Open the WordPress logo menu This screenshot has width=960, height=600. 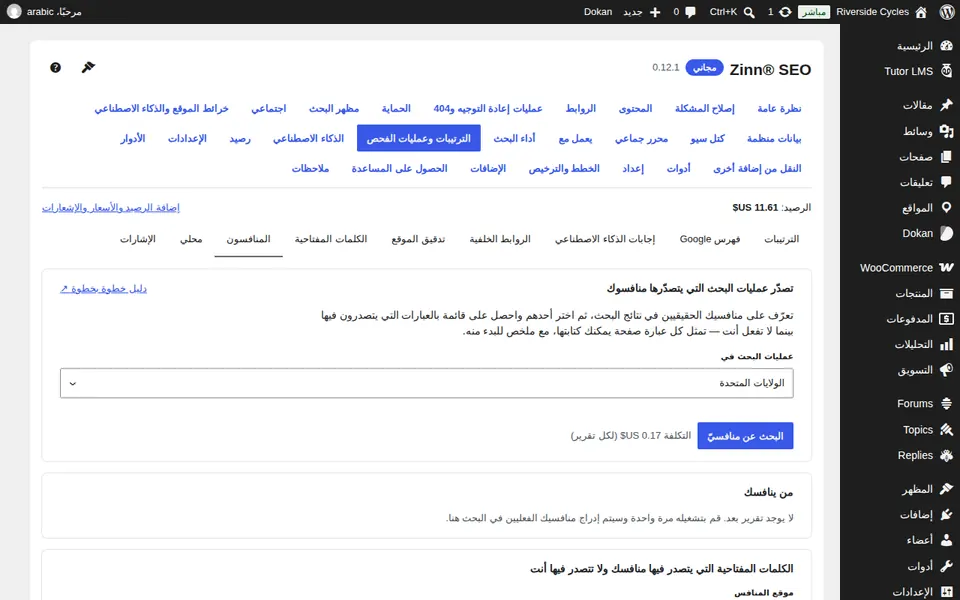pos(947,12)
